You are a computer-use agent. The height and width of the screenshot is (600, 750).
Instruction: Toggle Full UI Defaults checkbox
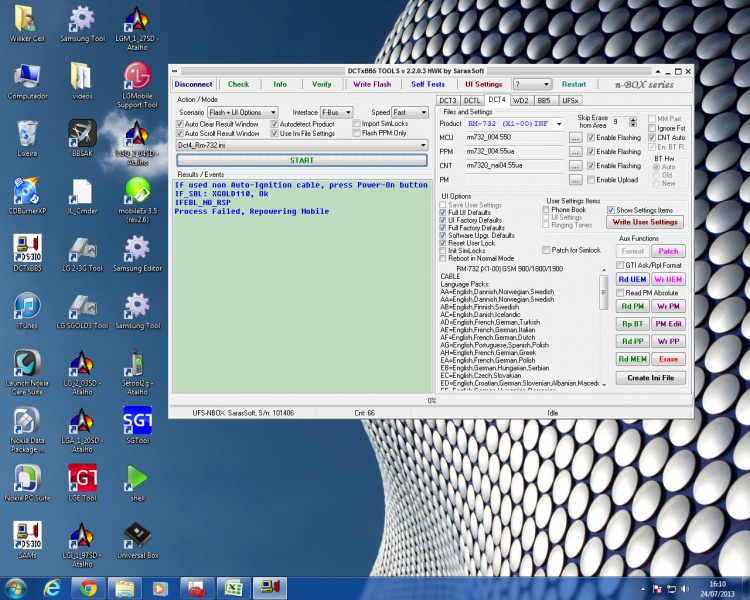click(x=442, y=212)
